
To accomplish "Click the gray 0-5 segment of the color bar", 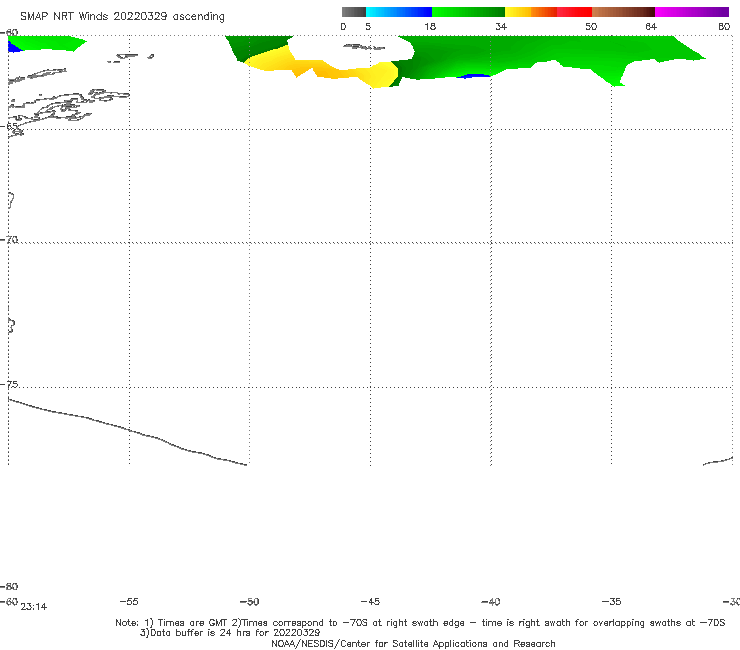I will pyautogui.click(x=353, y=12).
